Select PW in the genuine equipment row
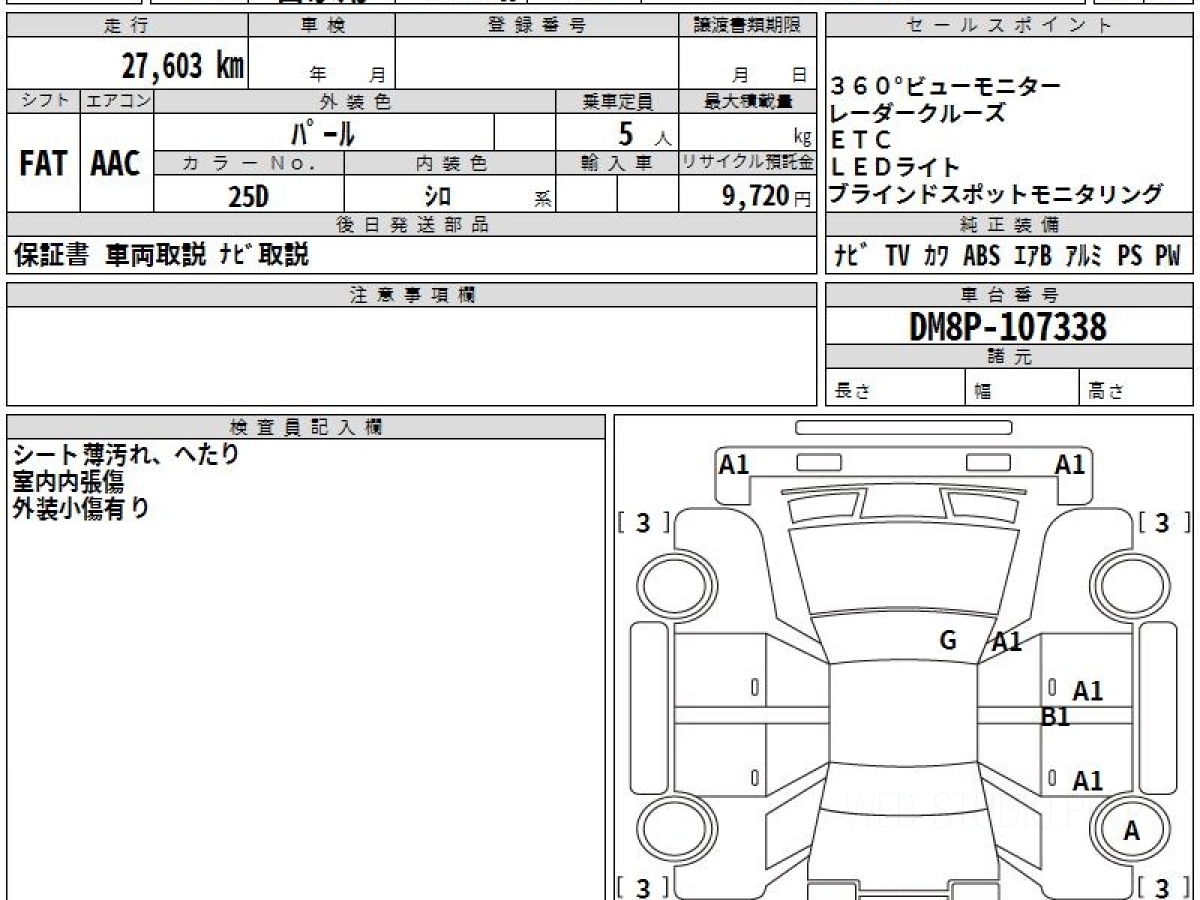This screenshot has width=1200, height=900. tap(1168, 255)
